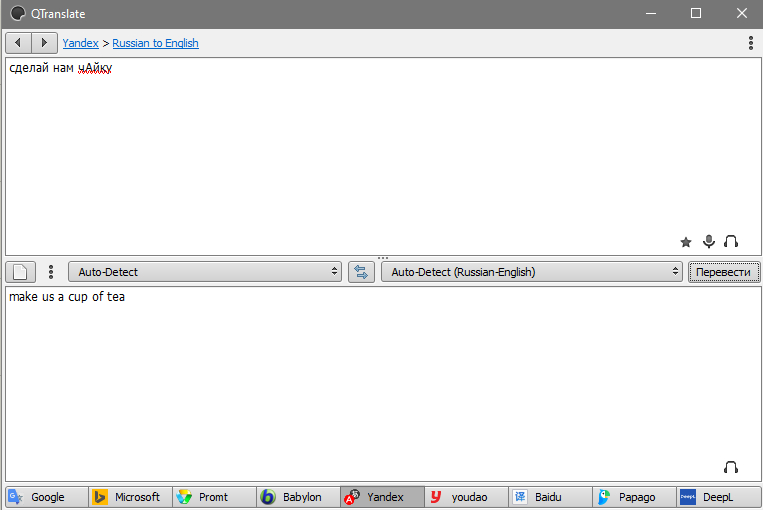Click the forward navigation arrow button
This screenshot has height=510, width=763.
click(x=45, y=43)
